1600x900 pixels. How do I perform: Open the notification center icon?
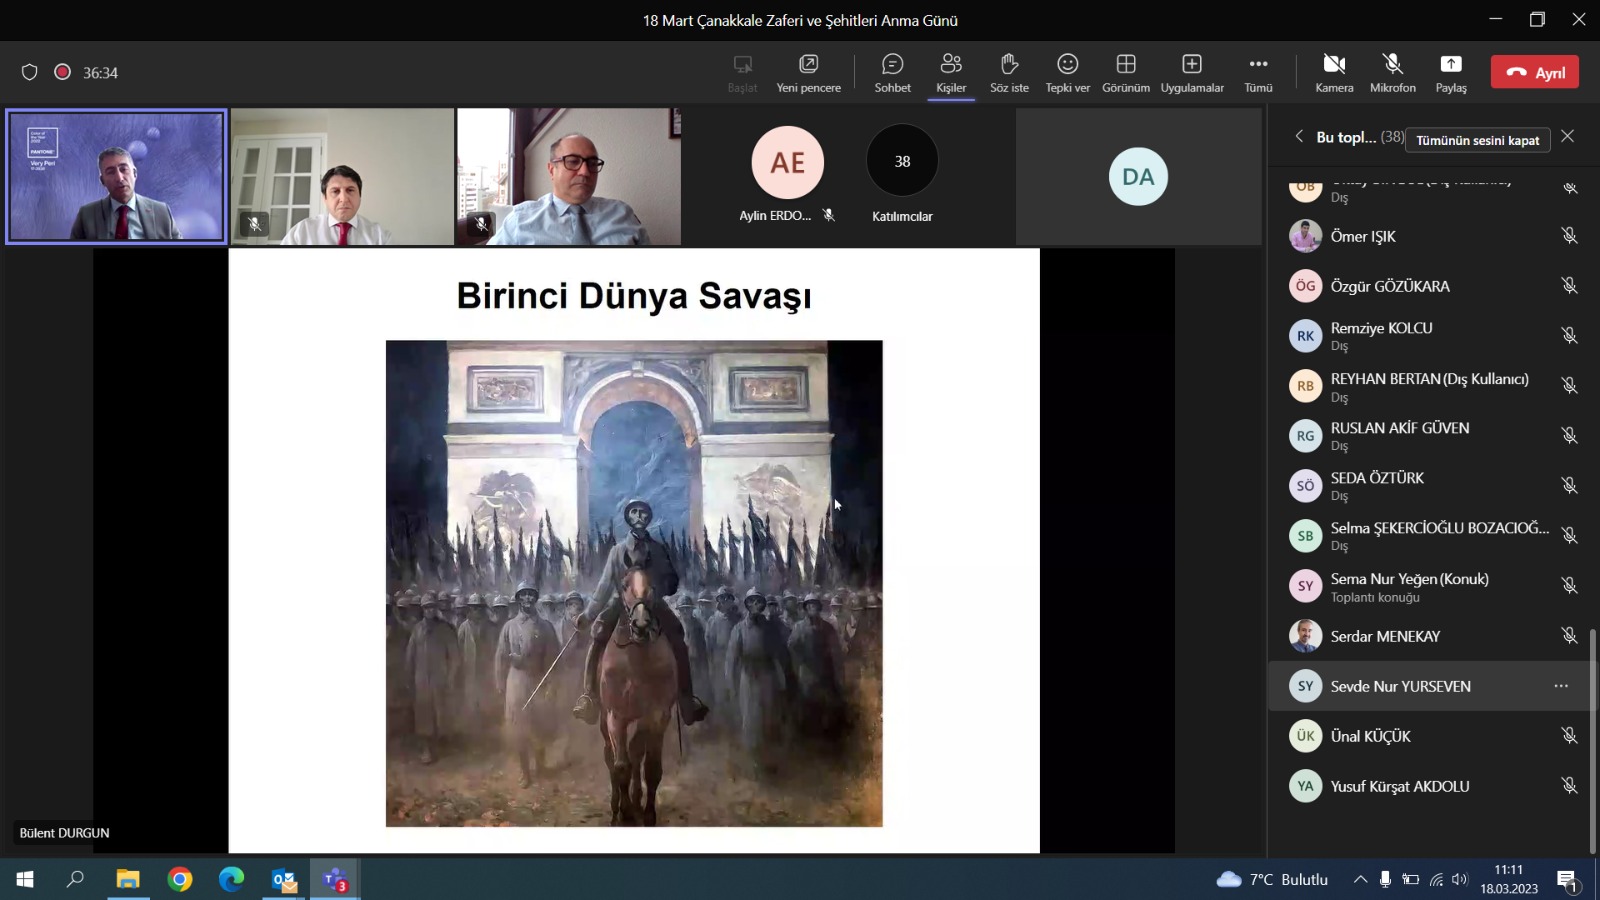[x=1568, y=880]
